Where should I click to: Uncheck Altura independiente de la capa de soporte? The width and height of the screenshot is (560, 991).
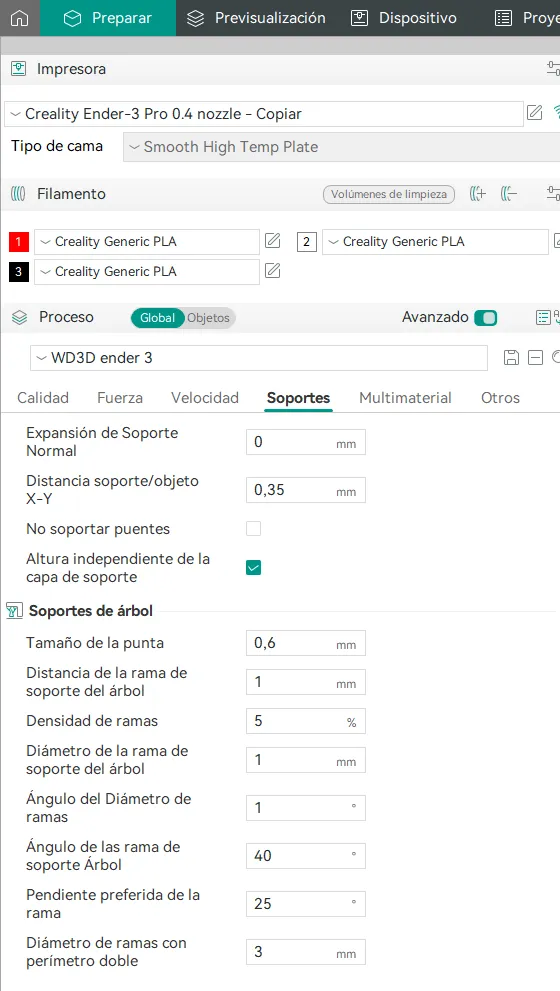tap(253, 568)
